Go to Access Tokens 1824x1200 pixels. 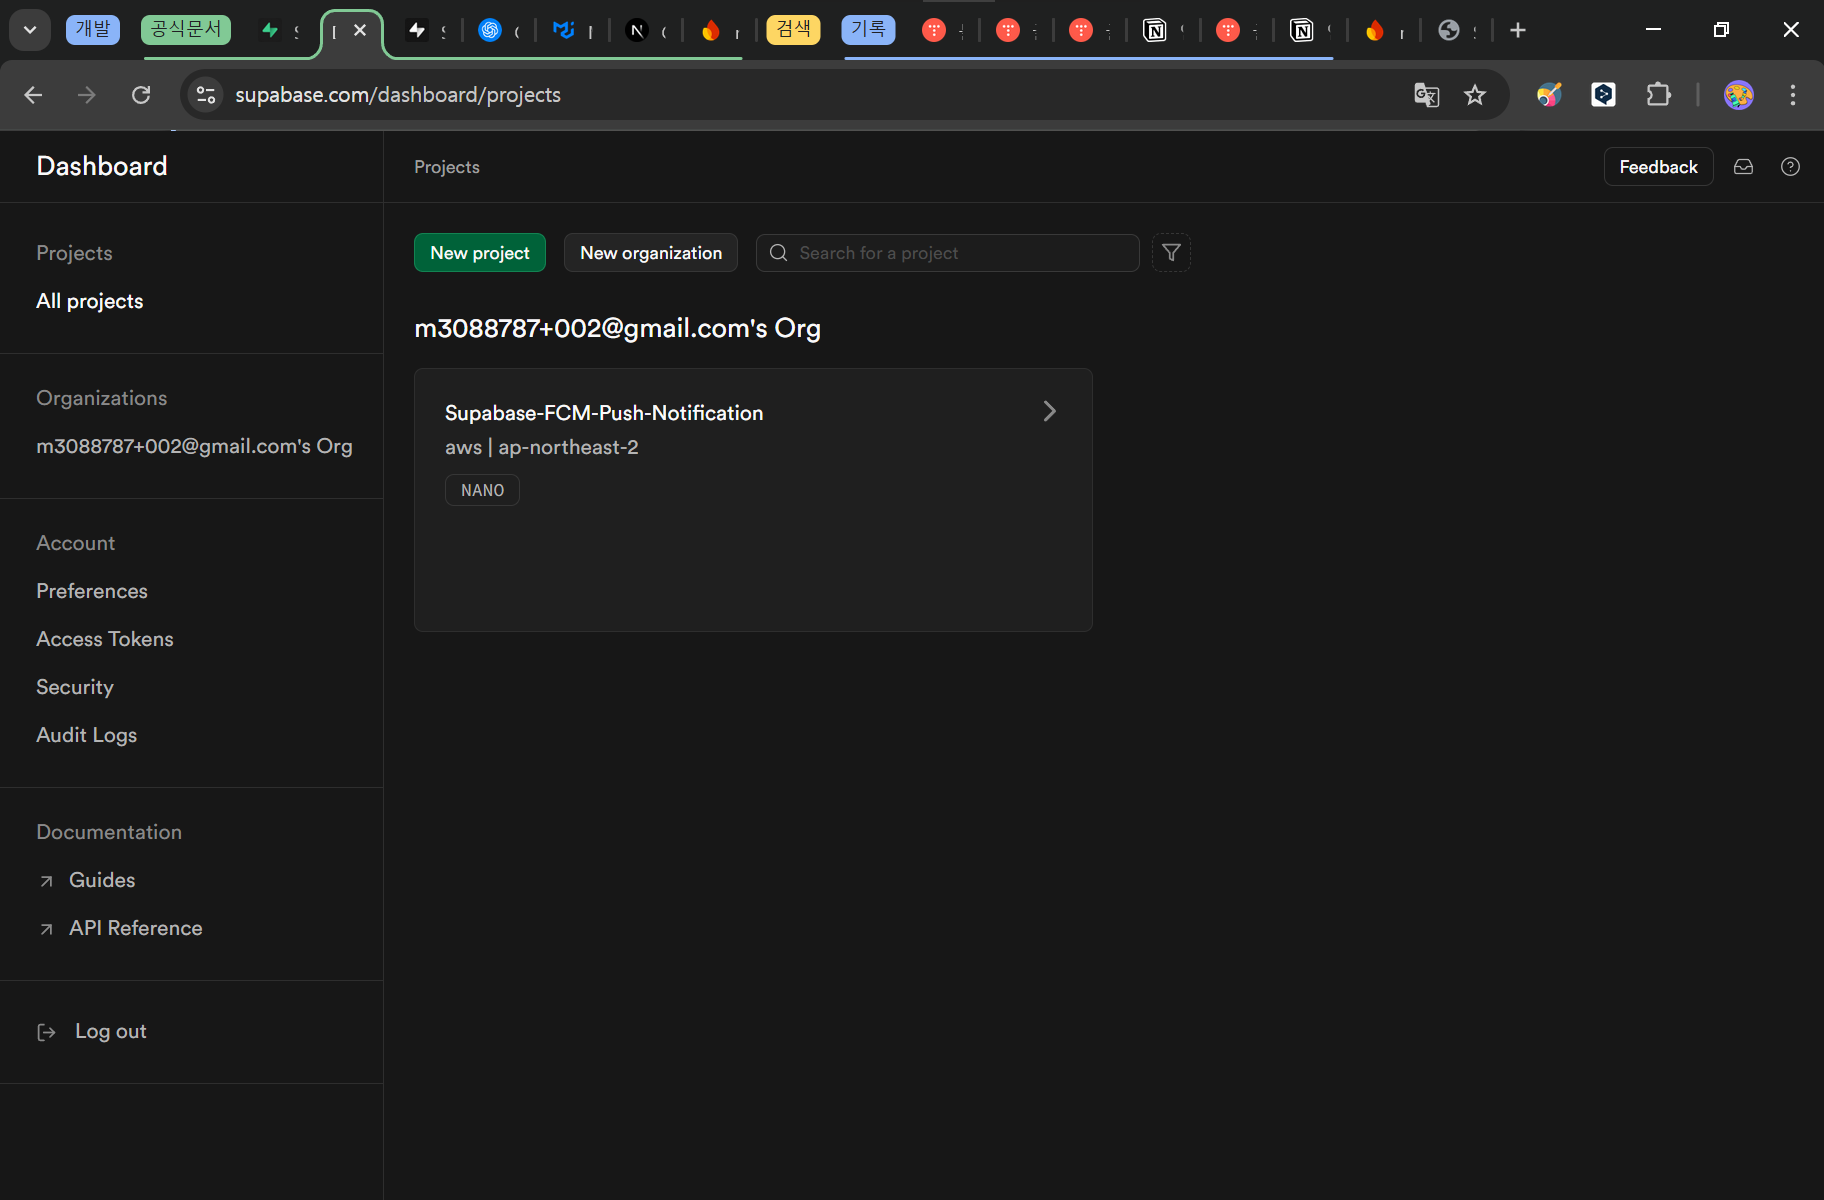point(105,639)
